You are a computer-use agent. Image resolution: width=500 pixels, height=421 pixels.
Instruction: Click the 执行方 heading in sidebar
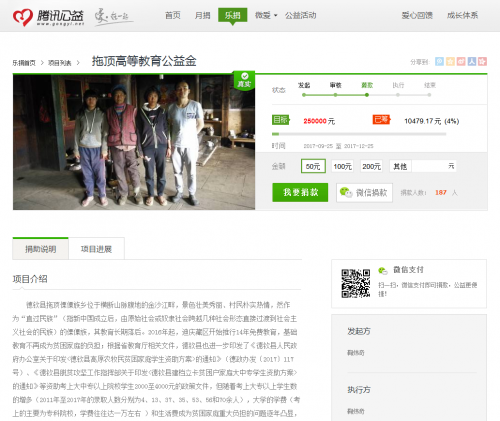[359, 389]
